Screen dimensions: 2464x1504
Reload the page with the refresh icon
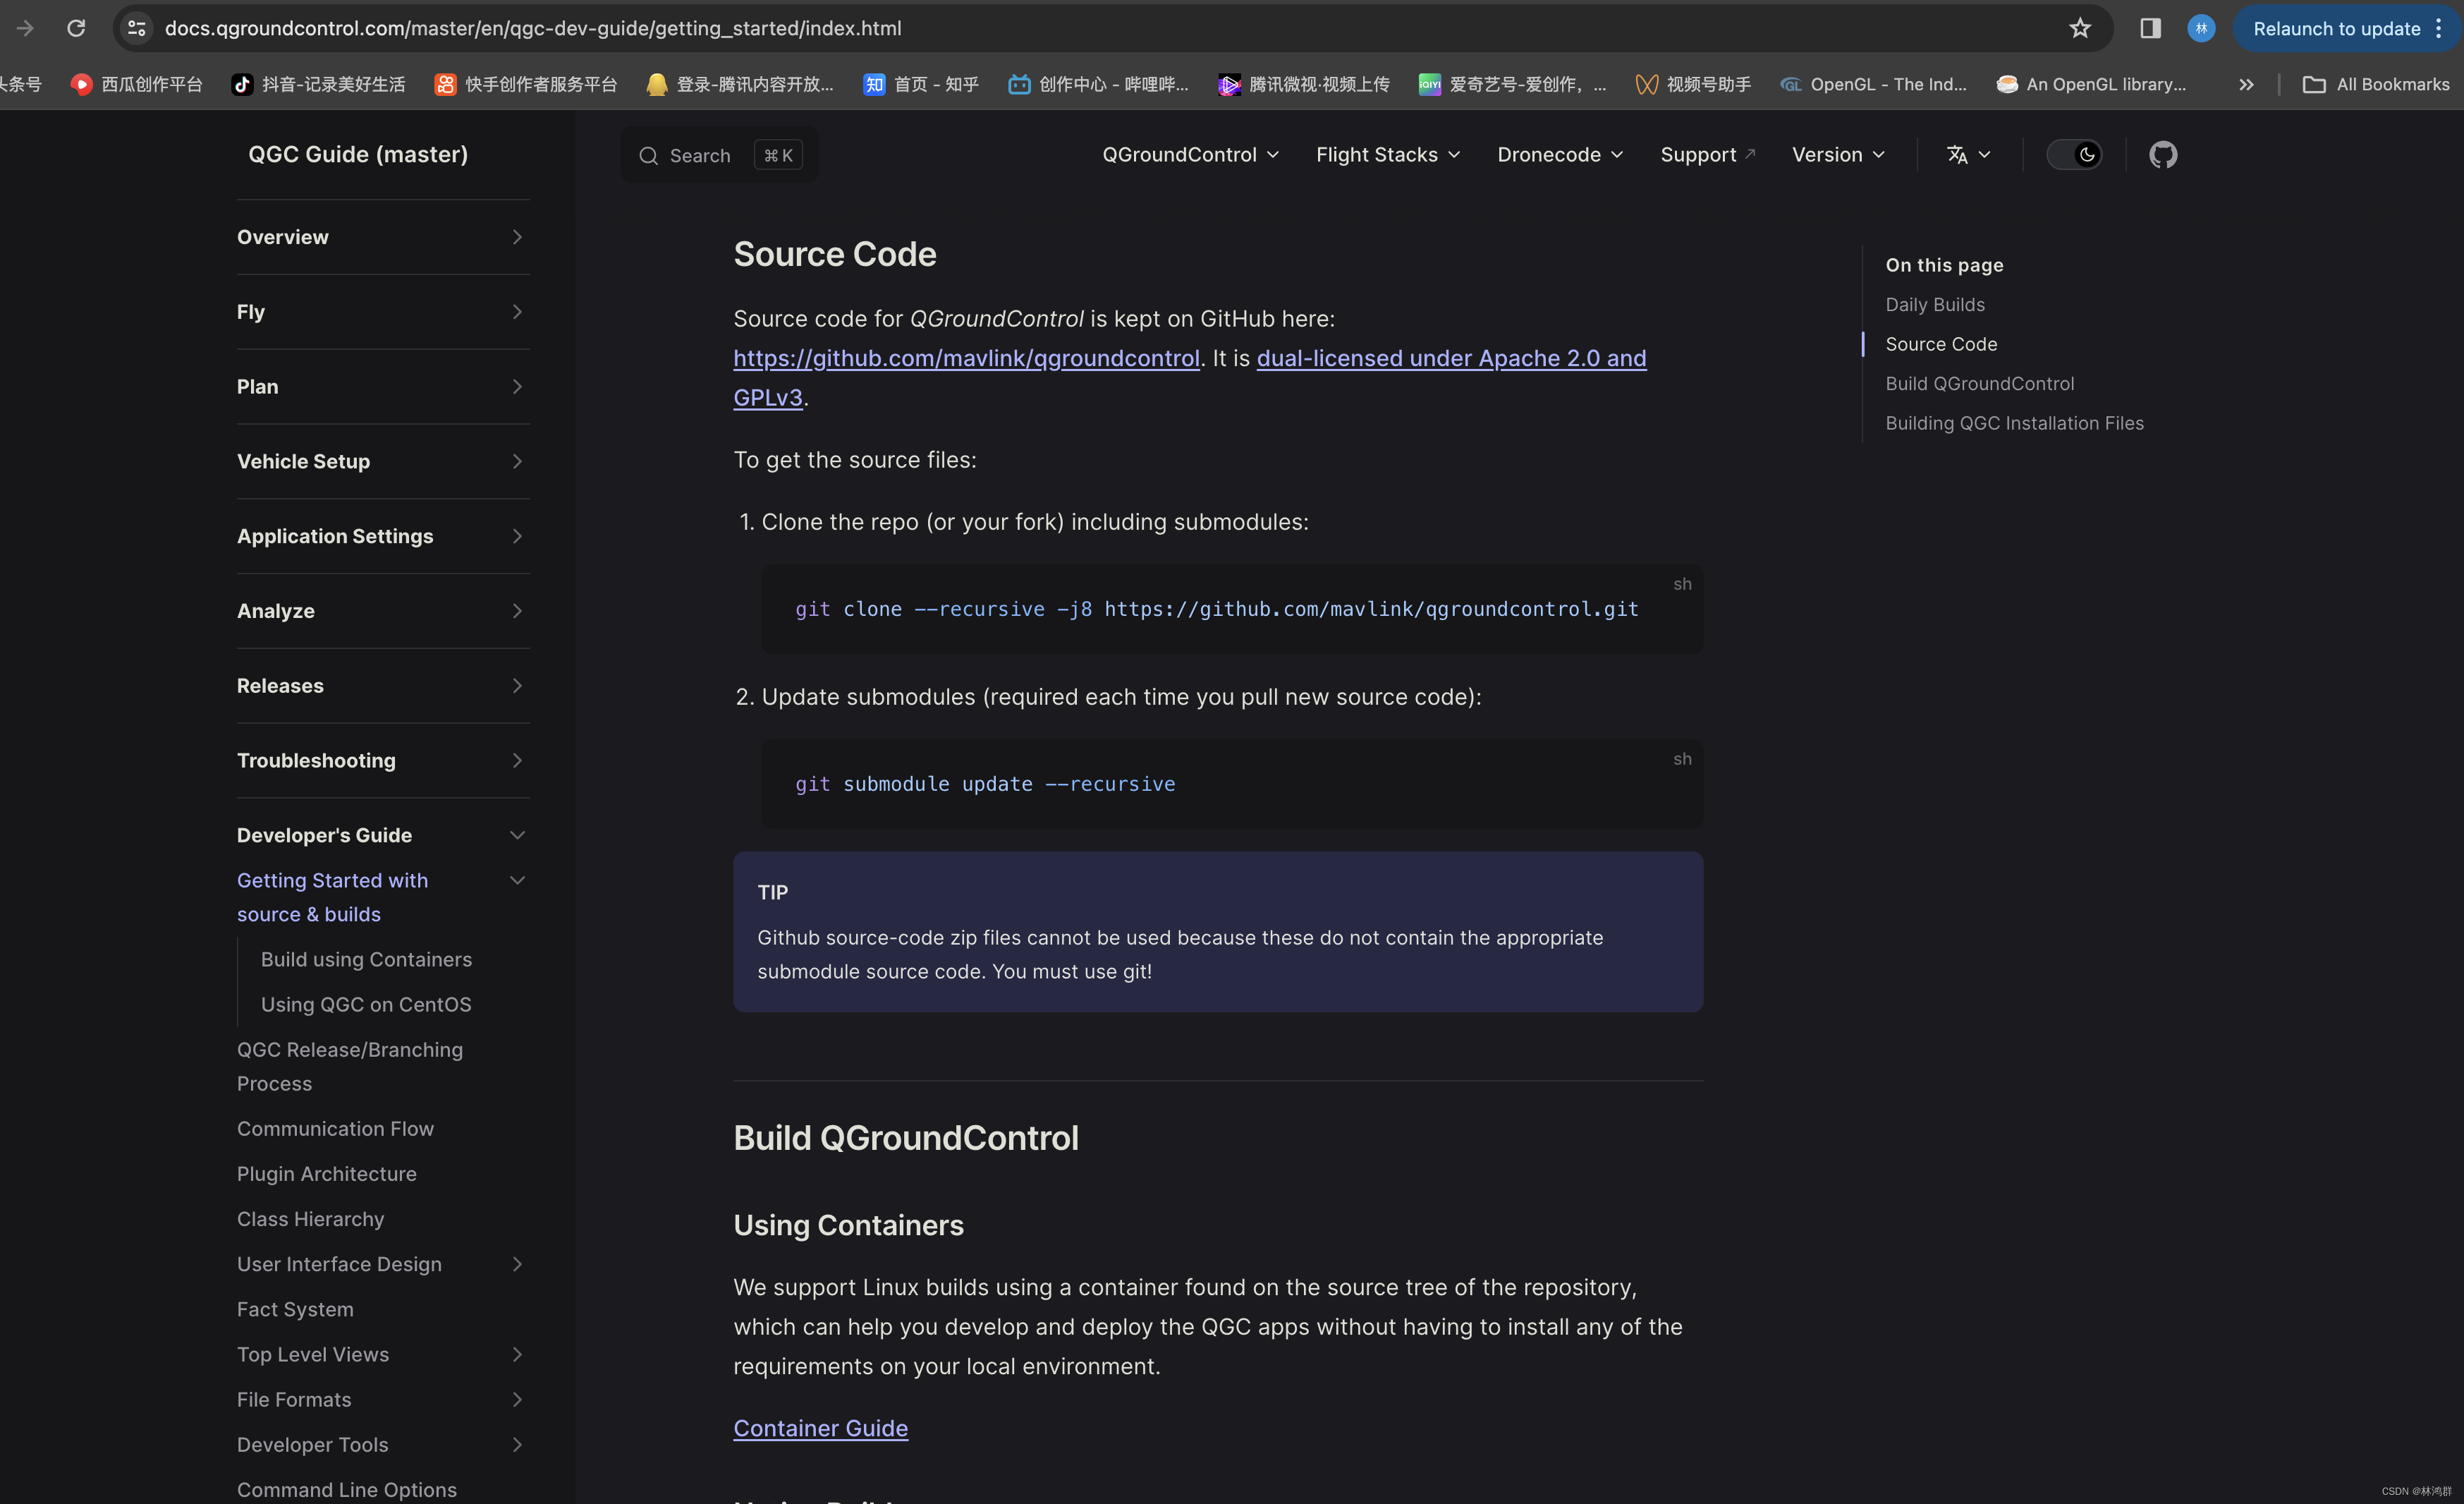[x=76, y=28]
